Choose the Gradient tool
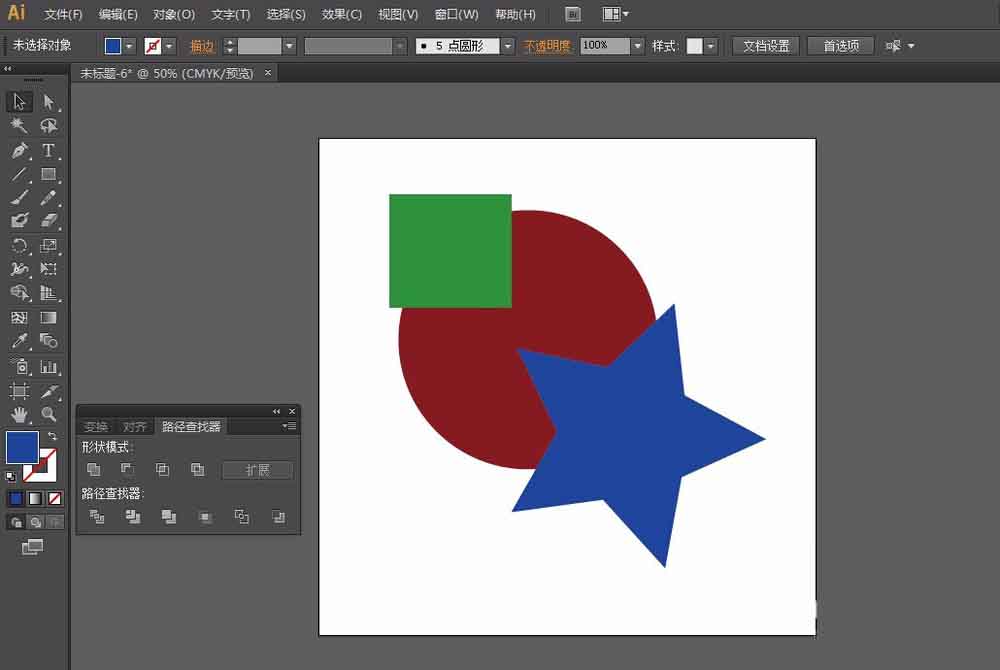This screenshot has height=670, width=1000. (48, 317)
